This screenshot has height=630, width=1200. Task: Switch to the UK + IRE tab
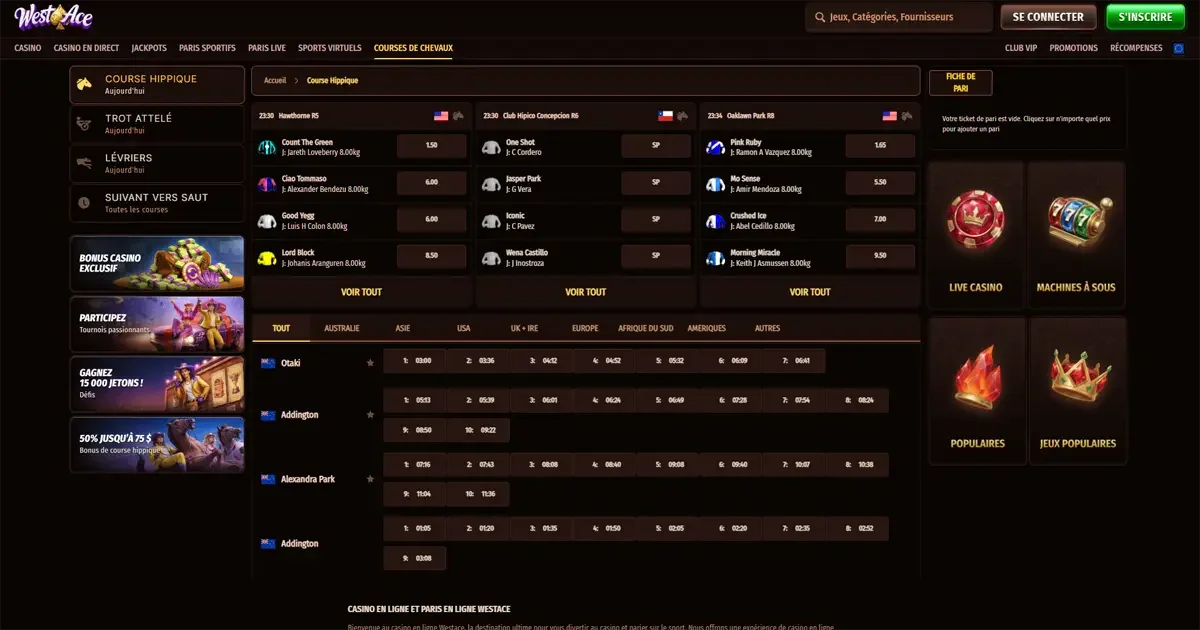524,328
